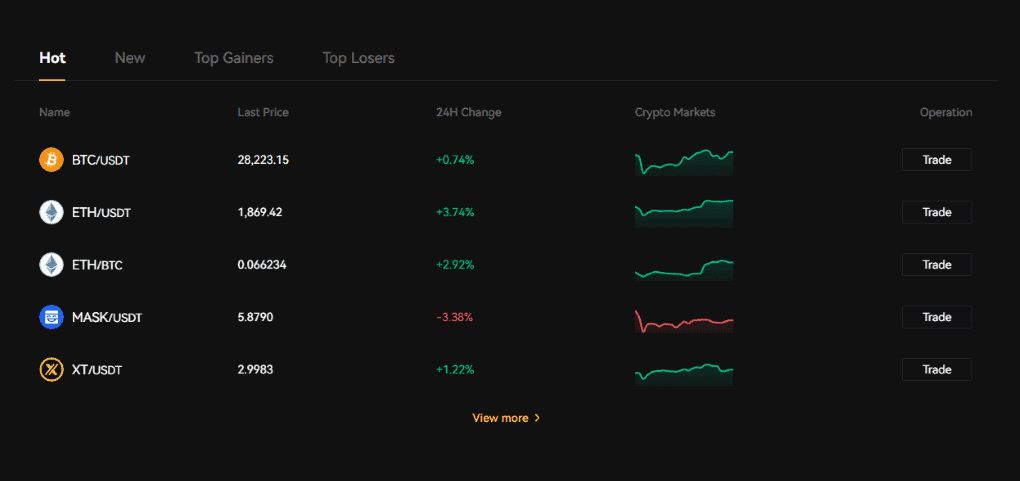The image size is (1020, 481).
Task: Click the MASK coin icon
Action: point(51,318)
